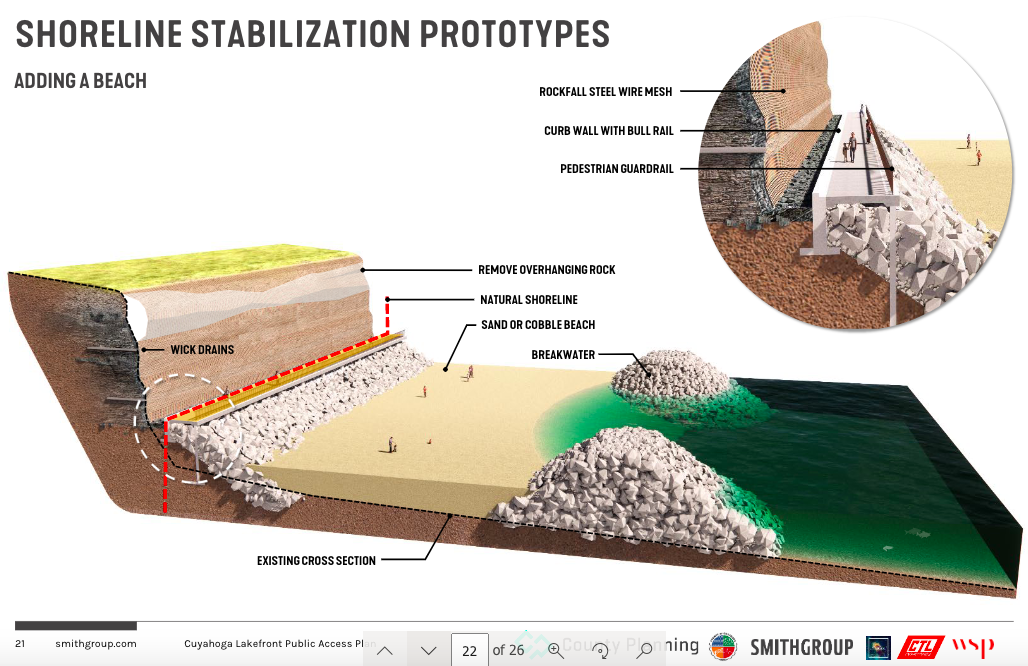Click the 'Rockfall Steel Wire Mesh' label
This screenshot has height=666, width=1028.
605,92
